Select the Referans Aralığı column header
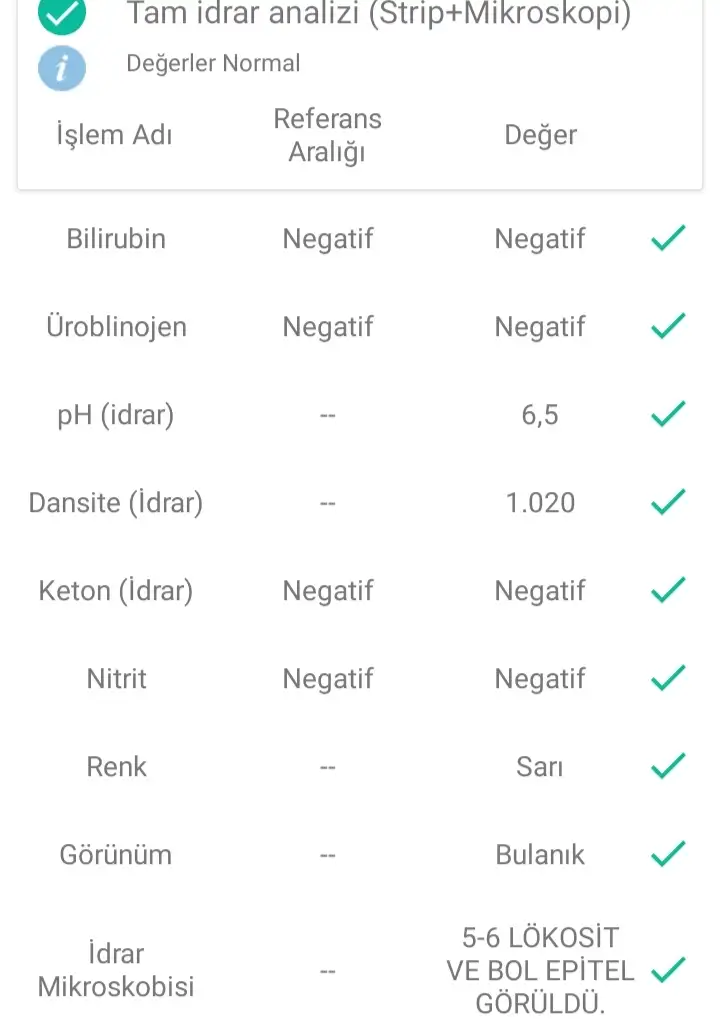720x1019 pixels. tap(328, 135)
